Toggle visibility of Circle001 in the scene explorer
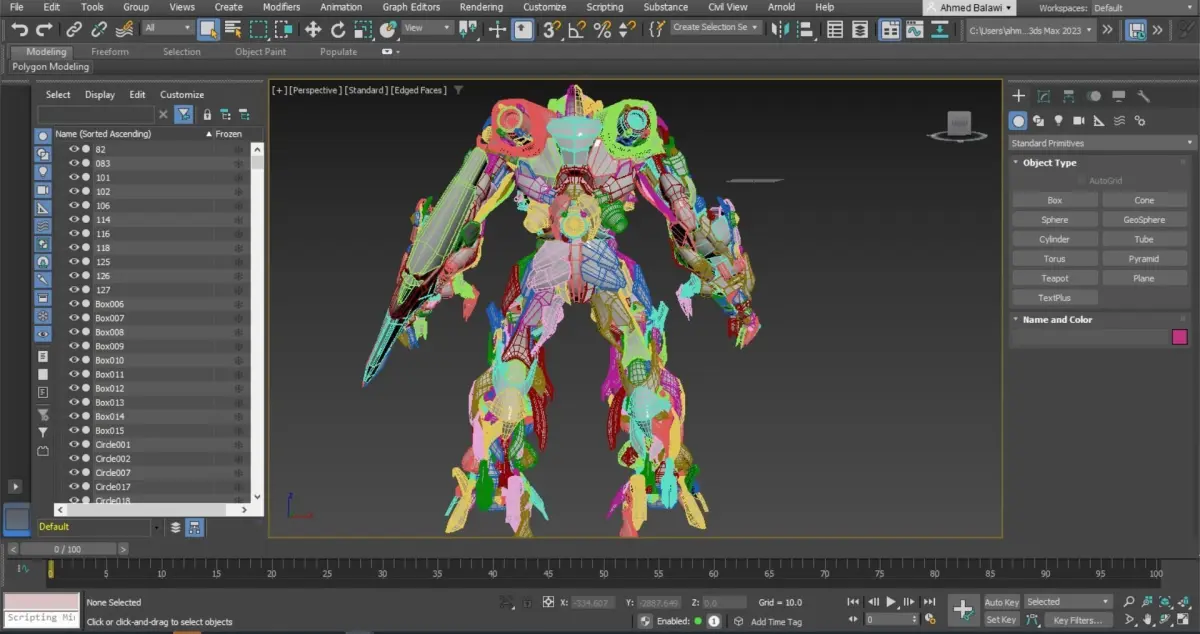The width and height of the screenshot is (1200, 634). (74, 444)
